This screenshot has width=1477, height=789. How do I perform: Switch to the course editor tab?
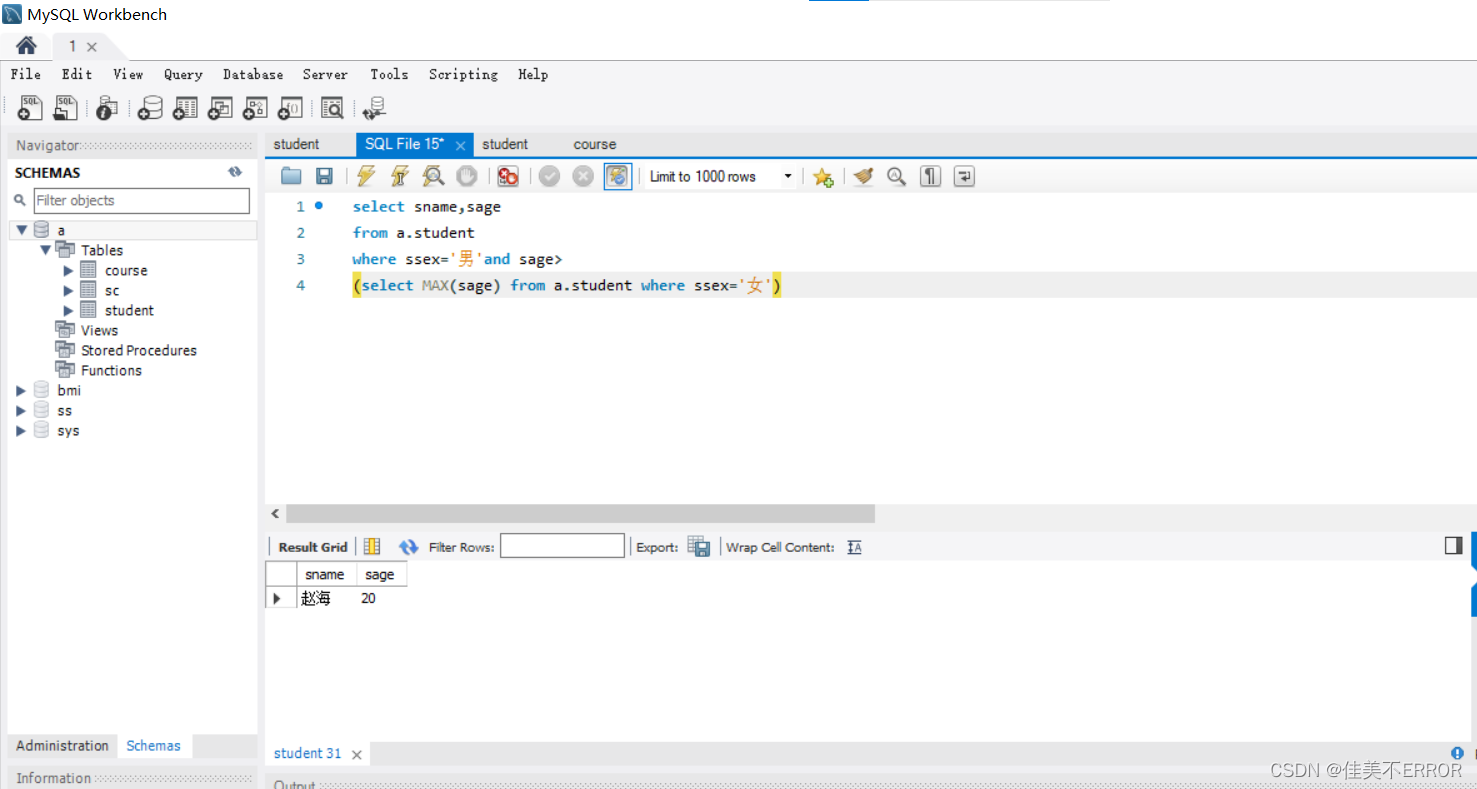[x=595, y=144]
